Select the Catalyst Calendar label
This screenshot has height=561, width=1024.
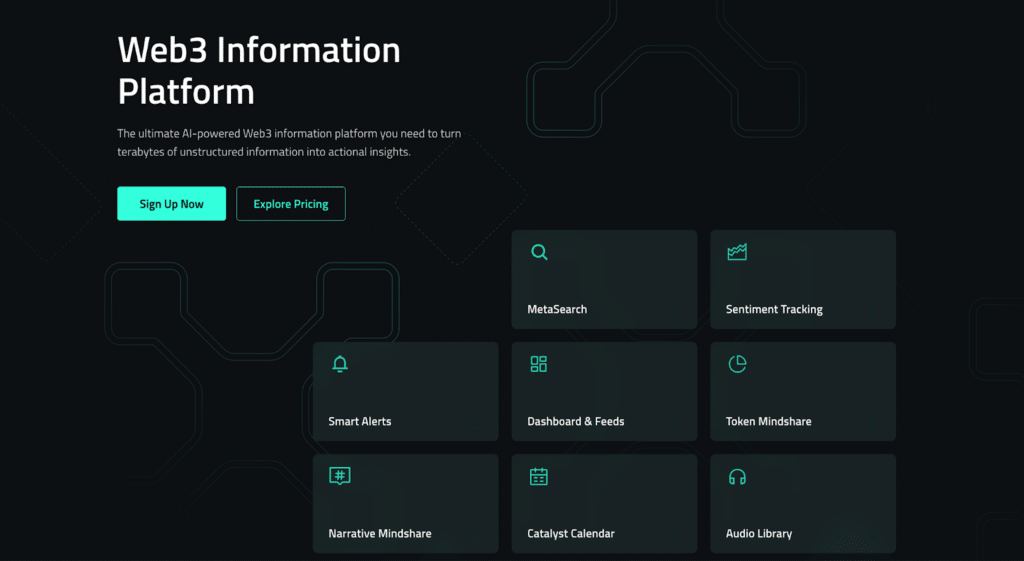571,534
